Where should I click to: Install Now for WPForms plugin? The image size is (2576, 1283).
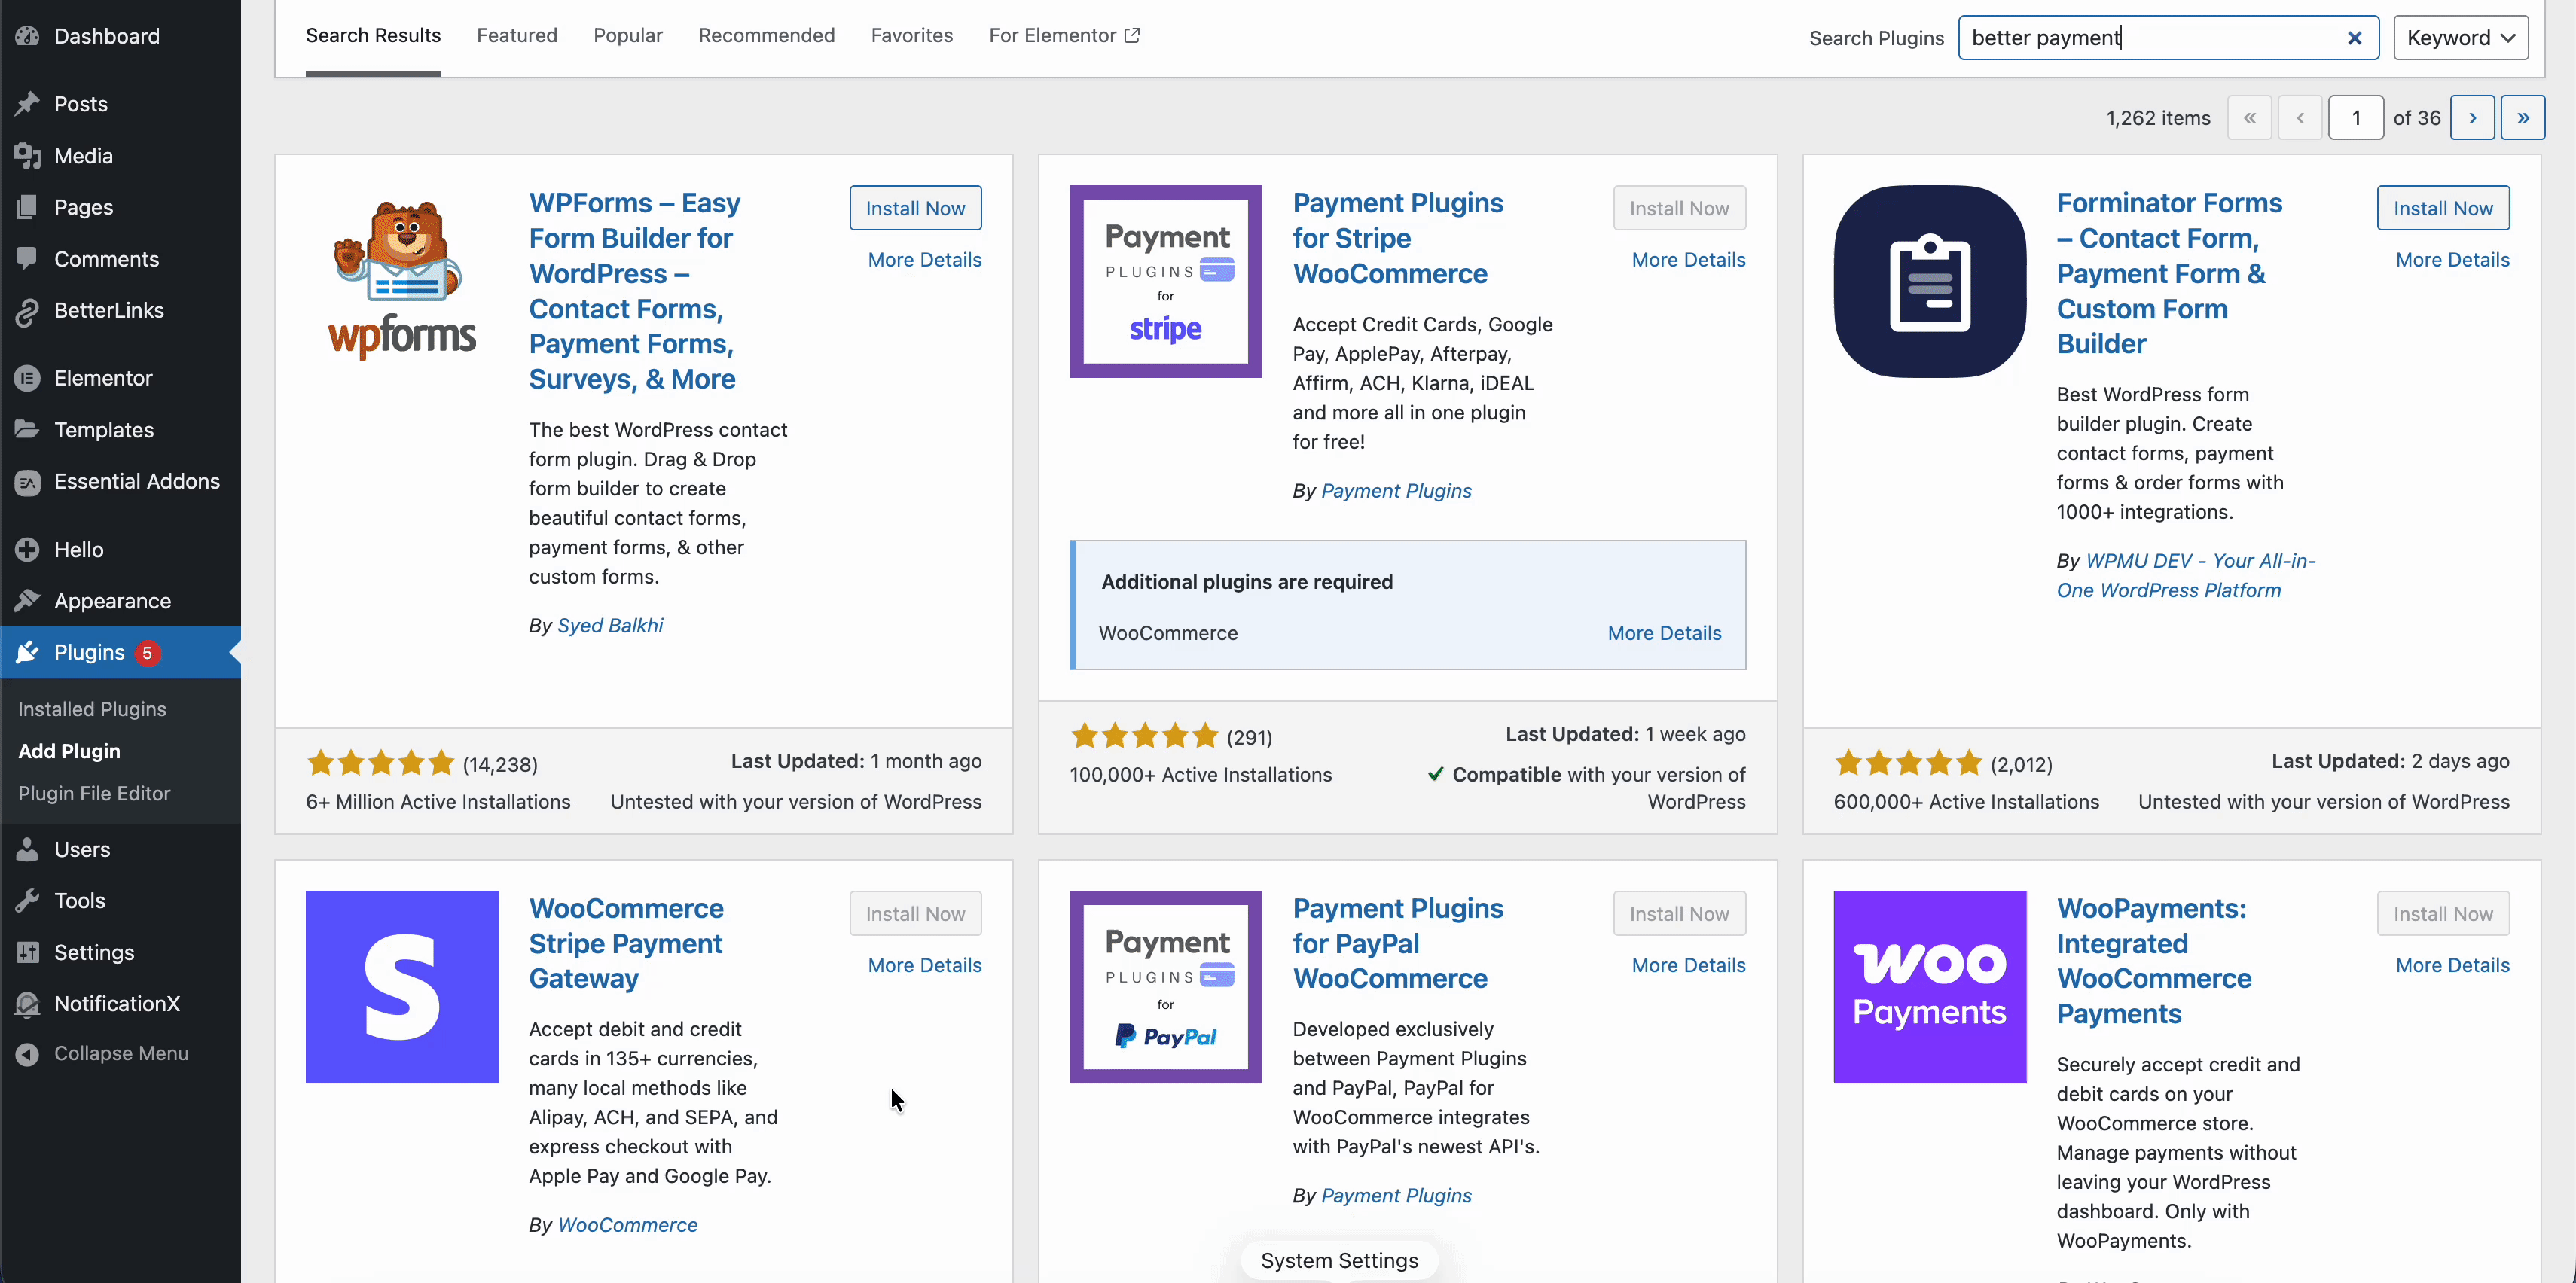point(915,207)
